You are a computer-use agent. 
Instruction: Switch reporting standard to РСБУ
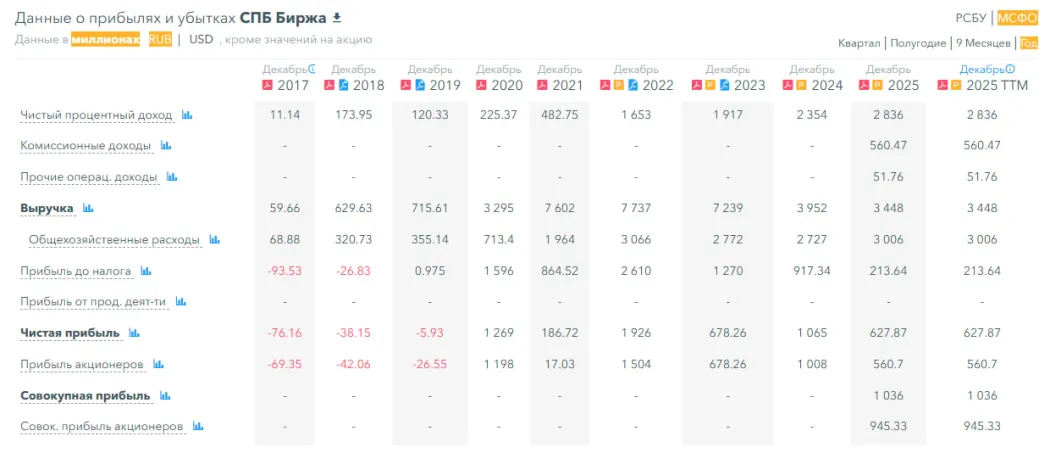point(971,18)
